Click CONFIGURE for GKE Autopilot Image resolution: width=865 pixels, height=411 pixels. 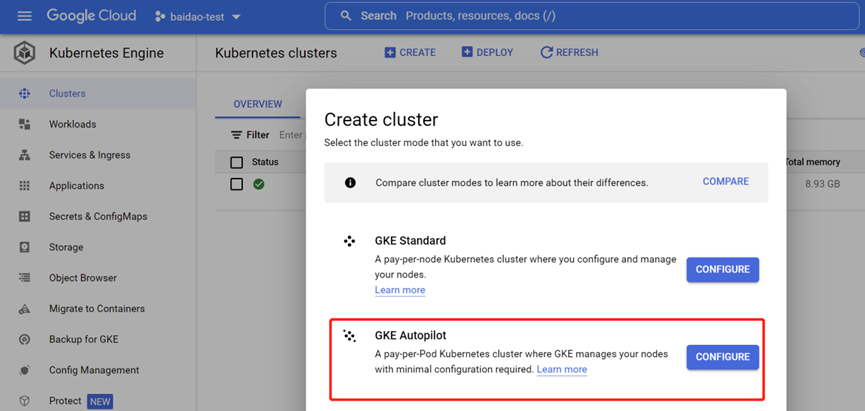point(723,357)
